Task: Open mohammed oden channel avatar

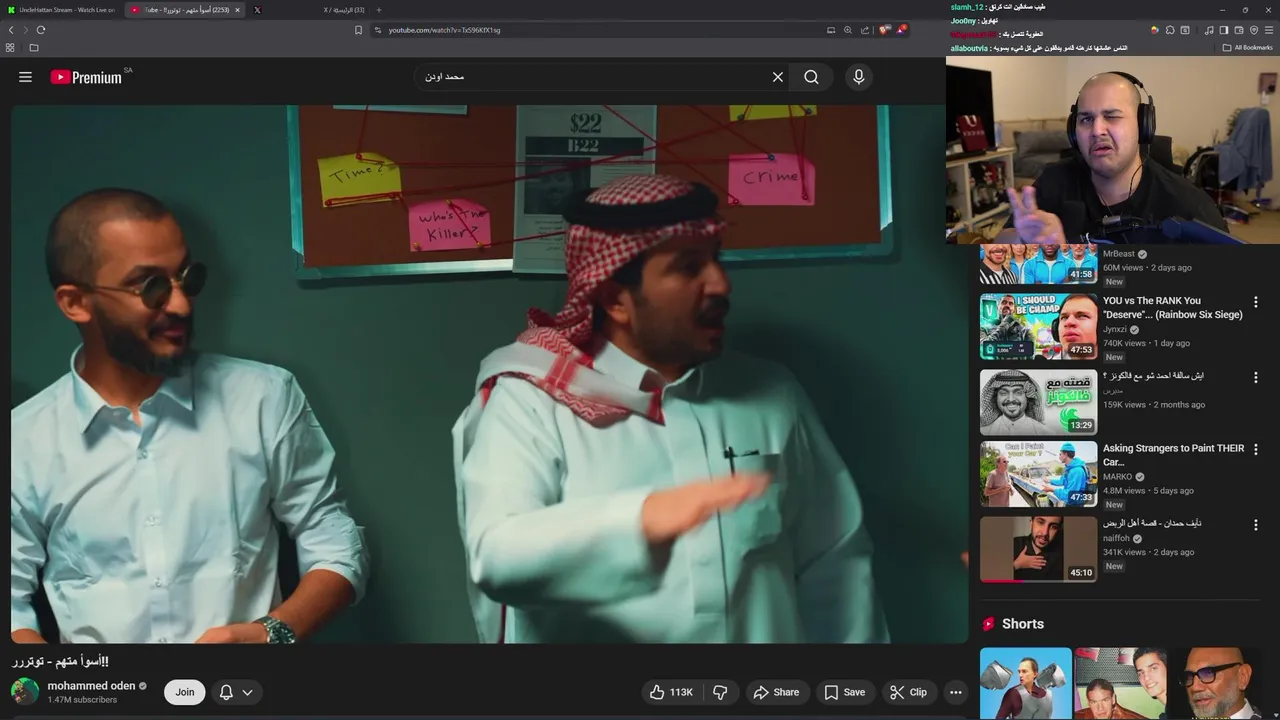Action: 25,692
